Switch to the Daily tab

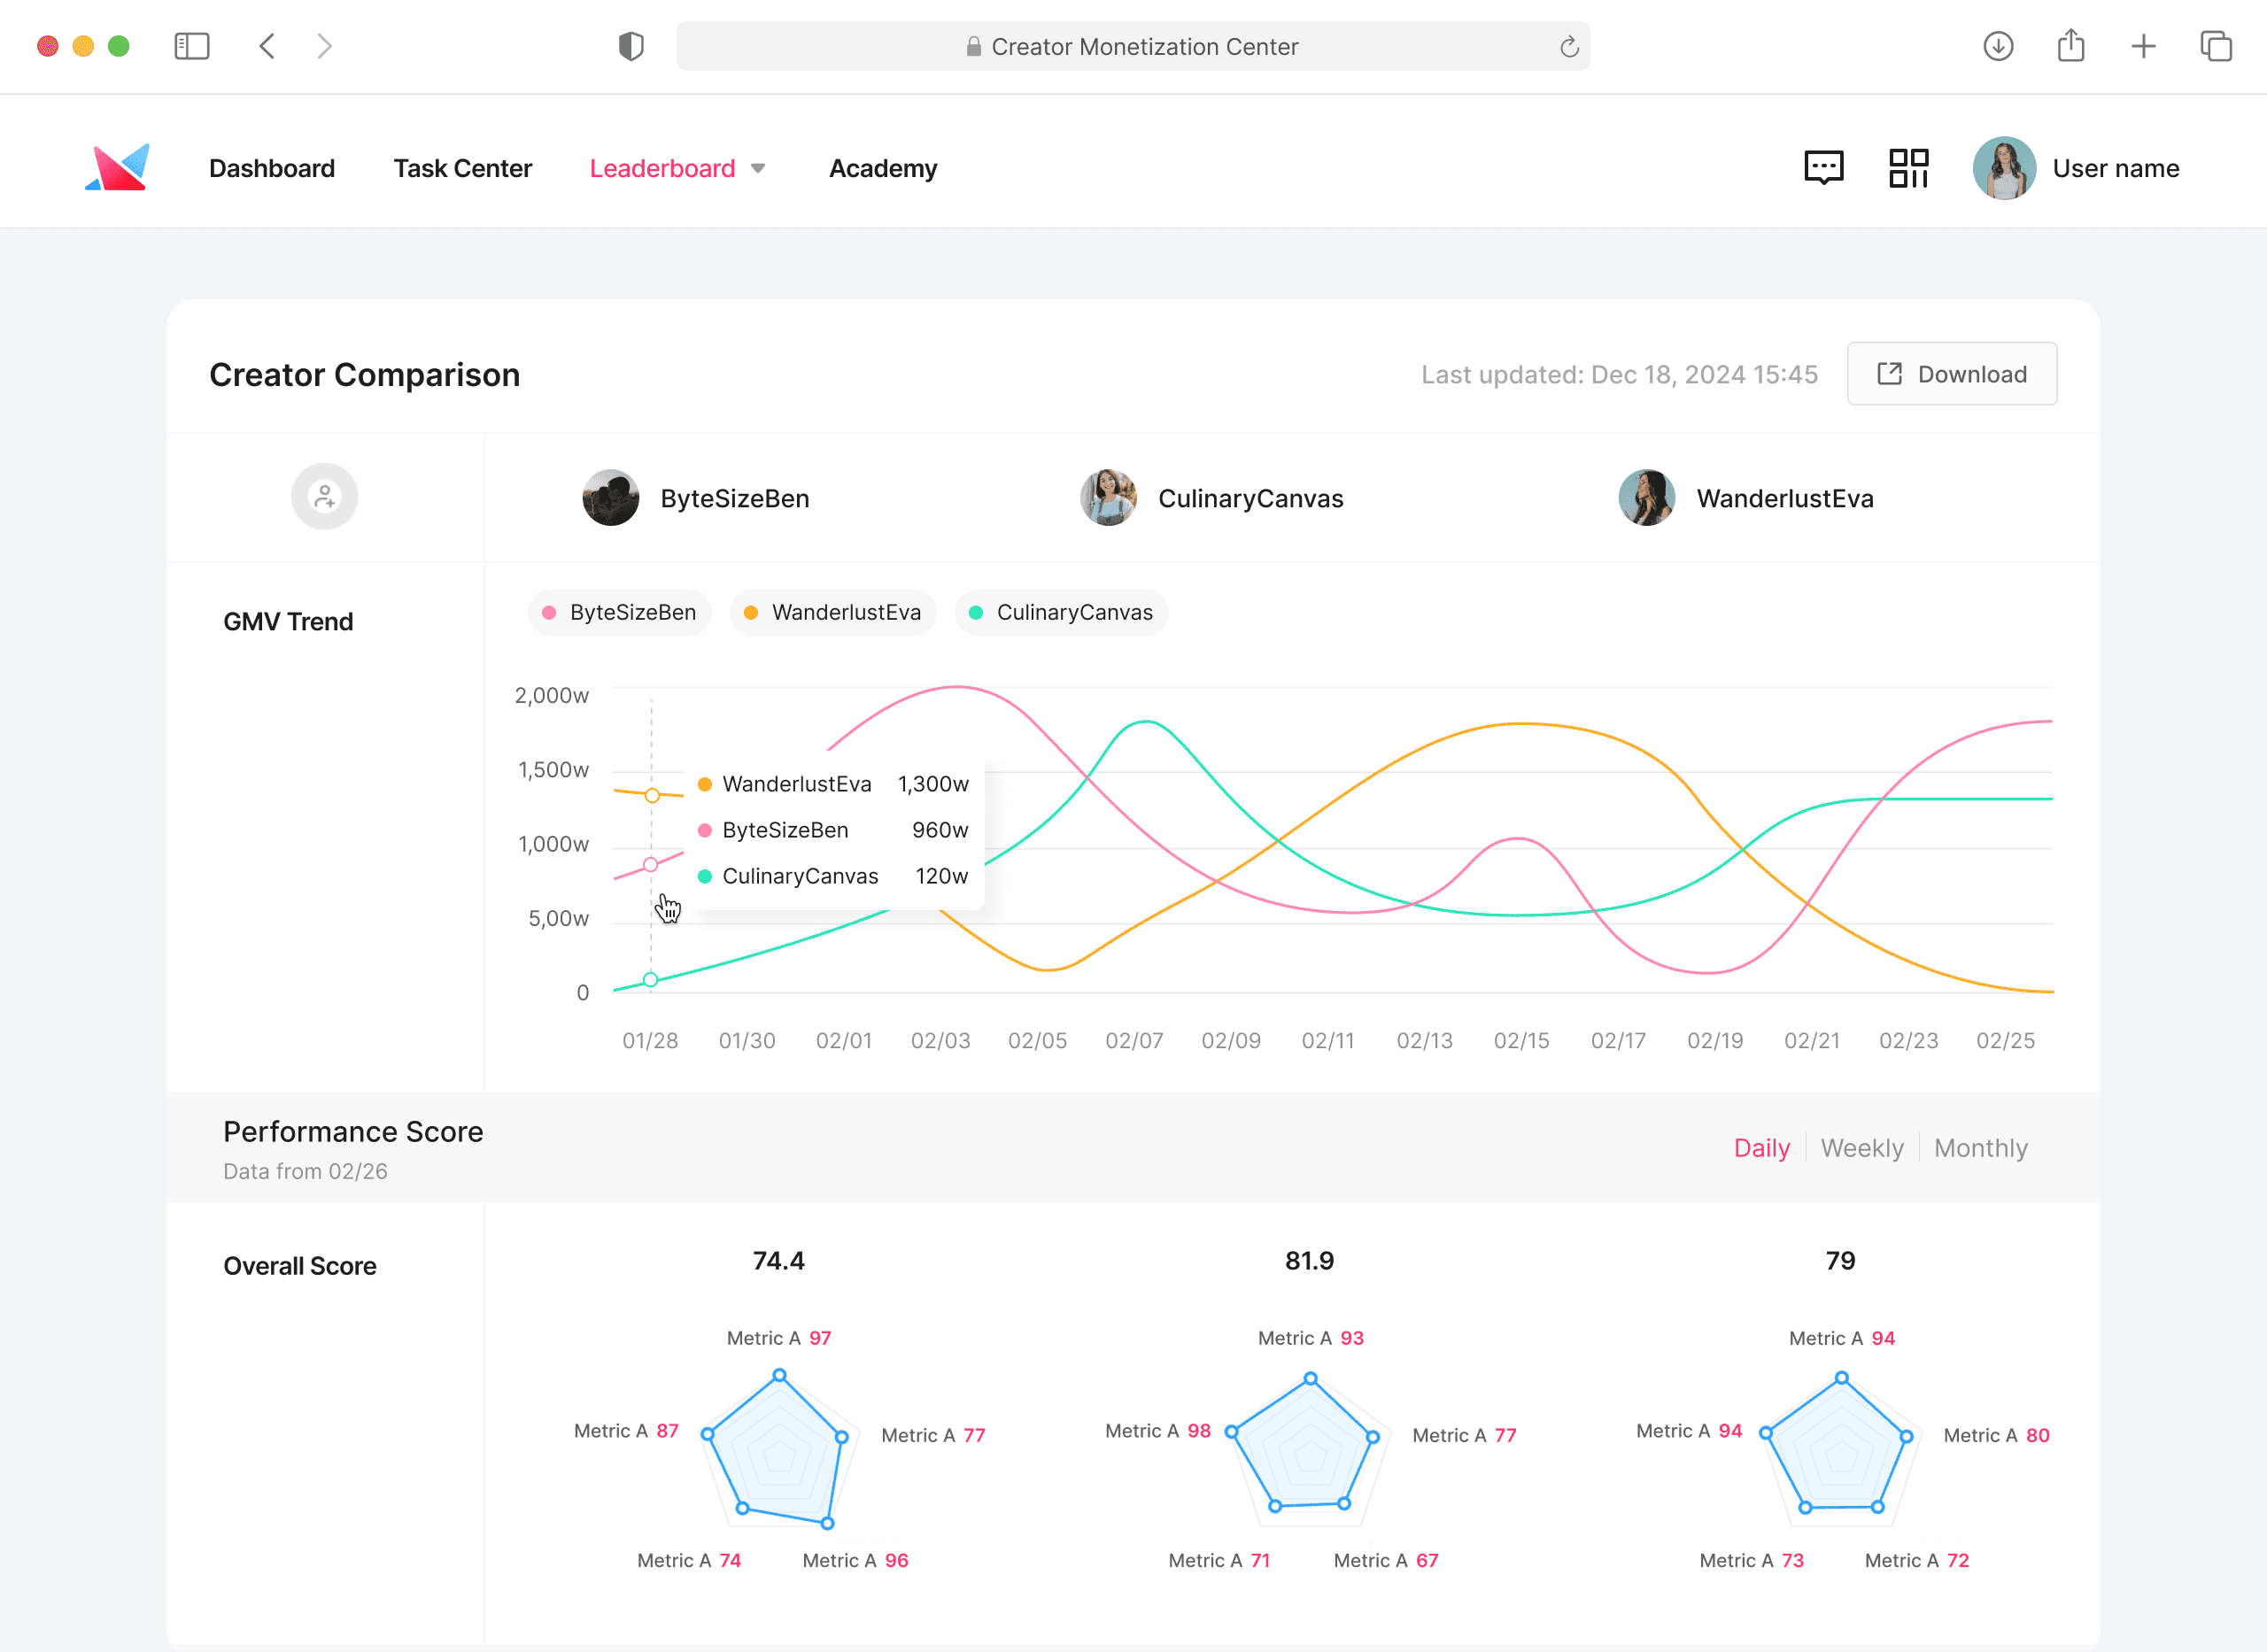coord(1761,1148)
